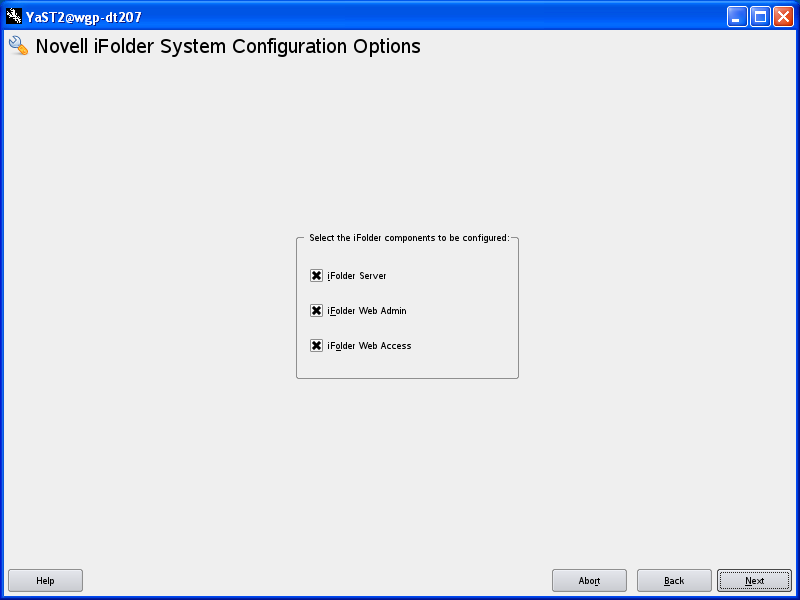Screen dimensions: 800x600
Task: Abort the iFolder configuration
Action: coord(589,581)
